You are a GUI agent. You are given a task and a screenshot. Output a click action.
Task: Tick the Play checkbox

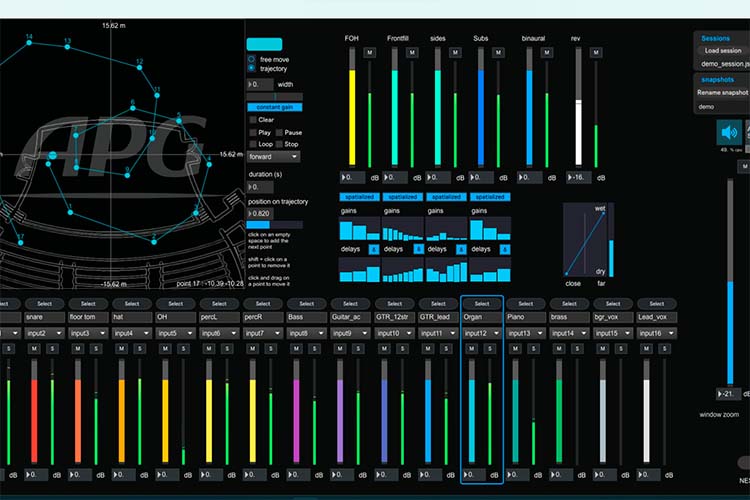click(x=253, y=133)
